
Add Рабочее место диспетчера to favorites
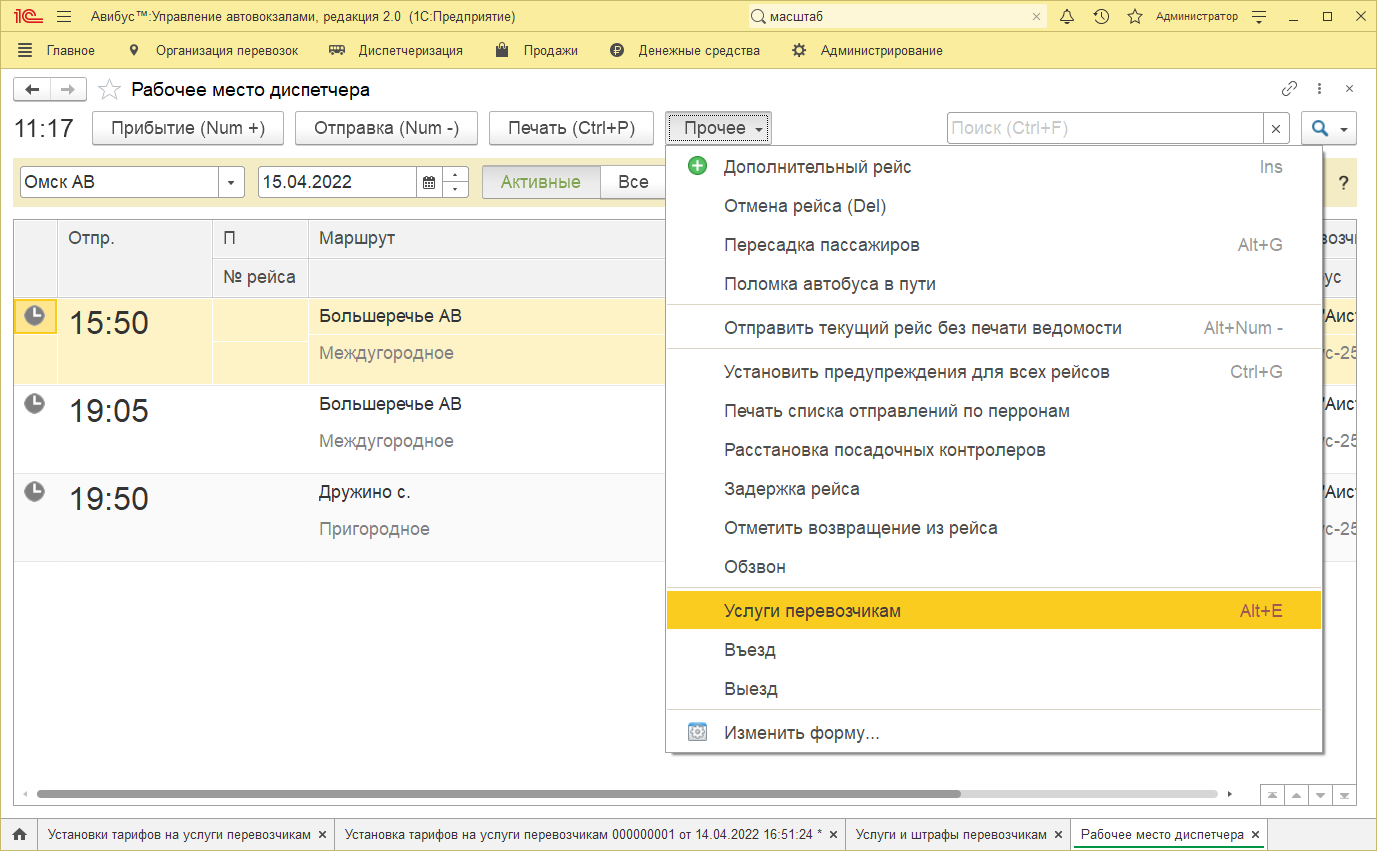pyautogui.click(x=109, y=90)
